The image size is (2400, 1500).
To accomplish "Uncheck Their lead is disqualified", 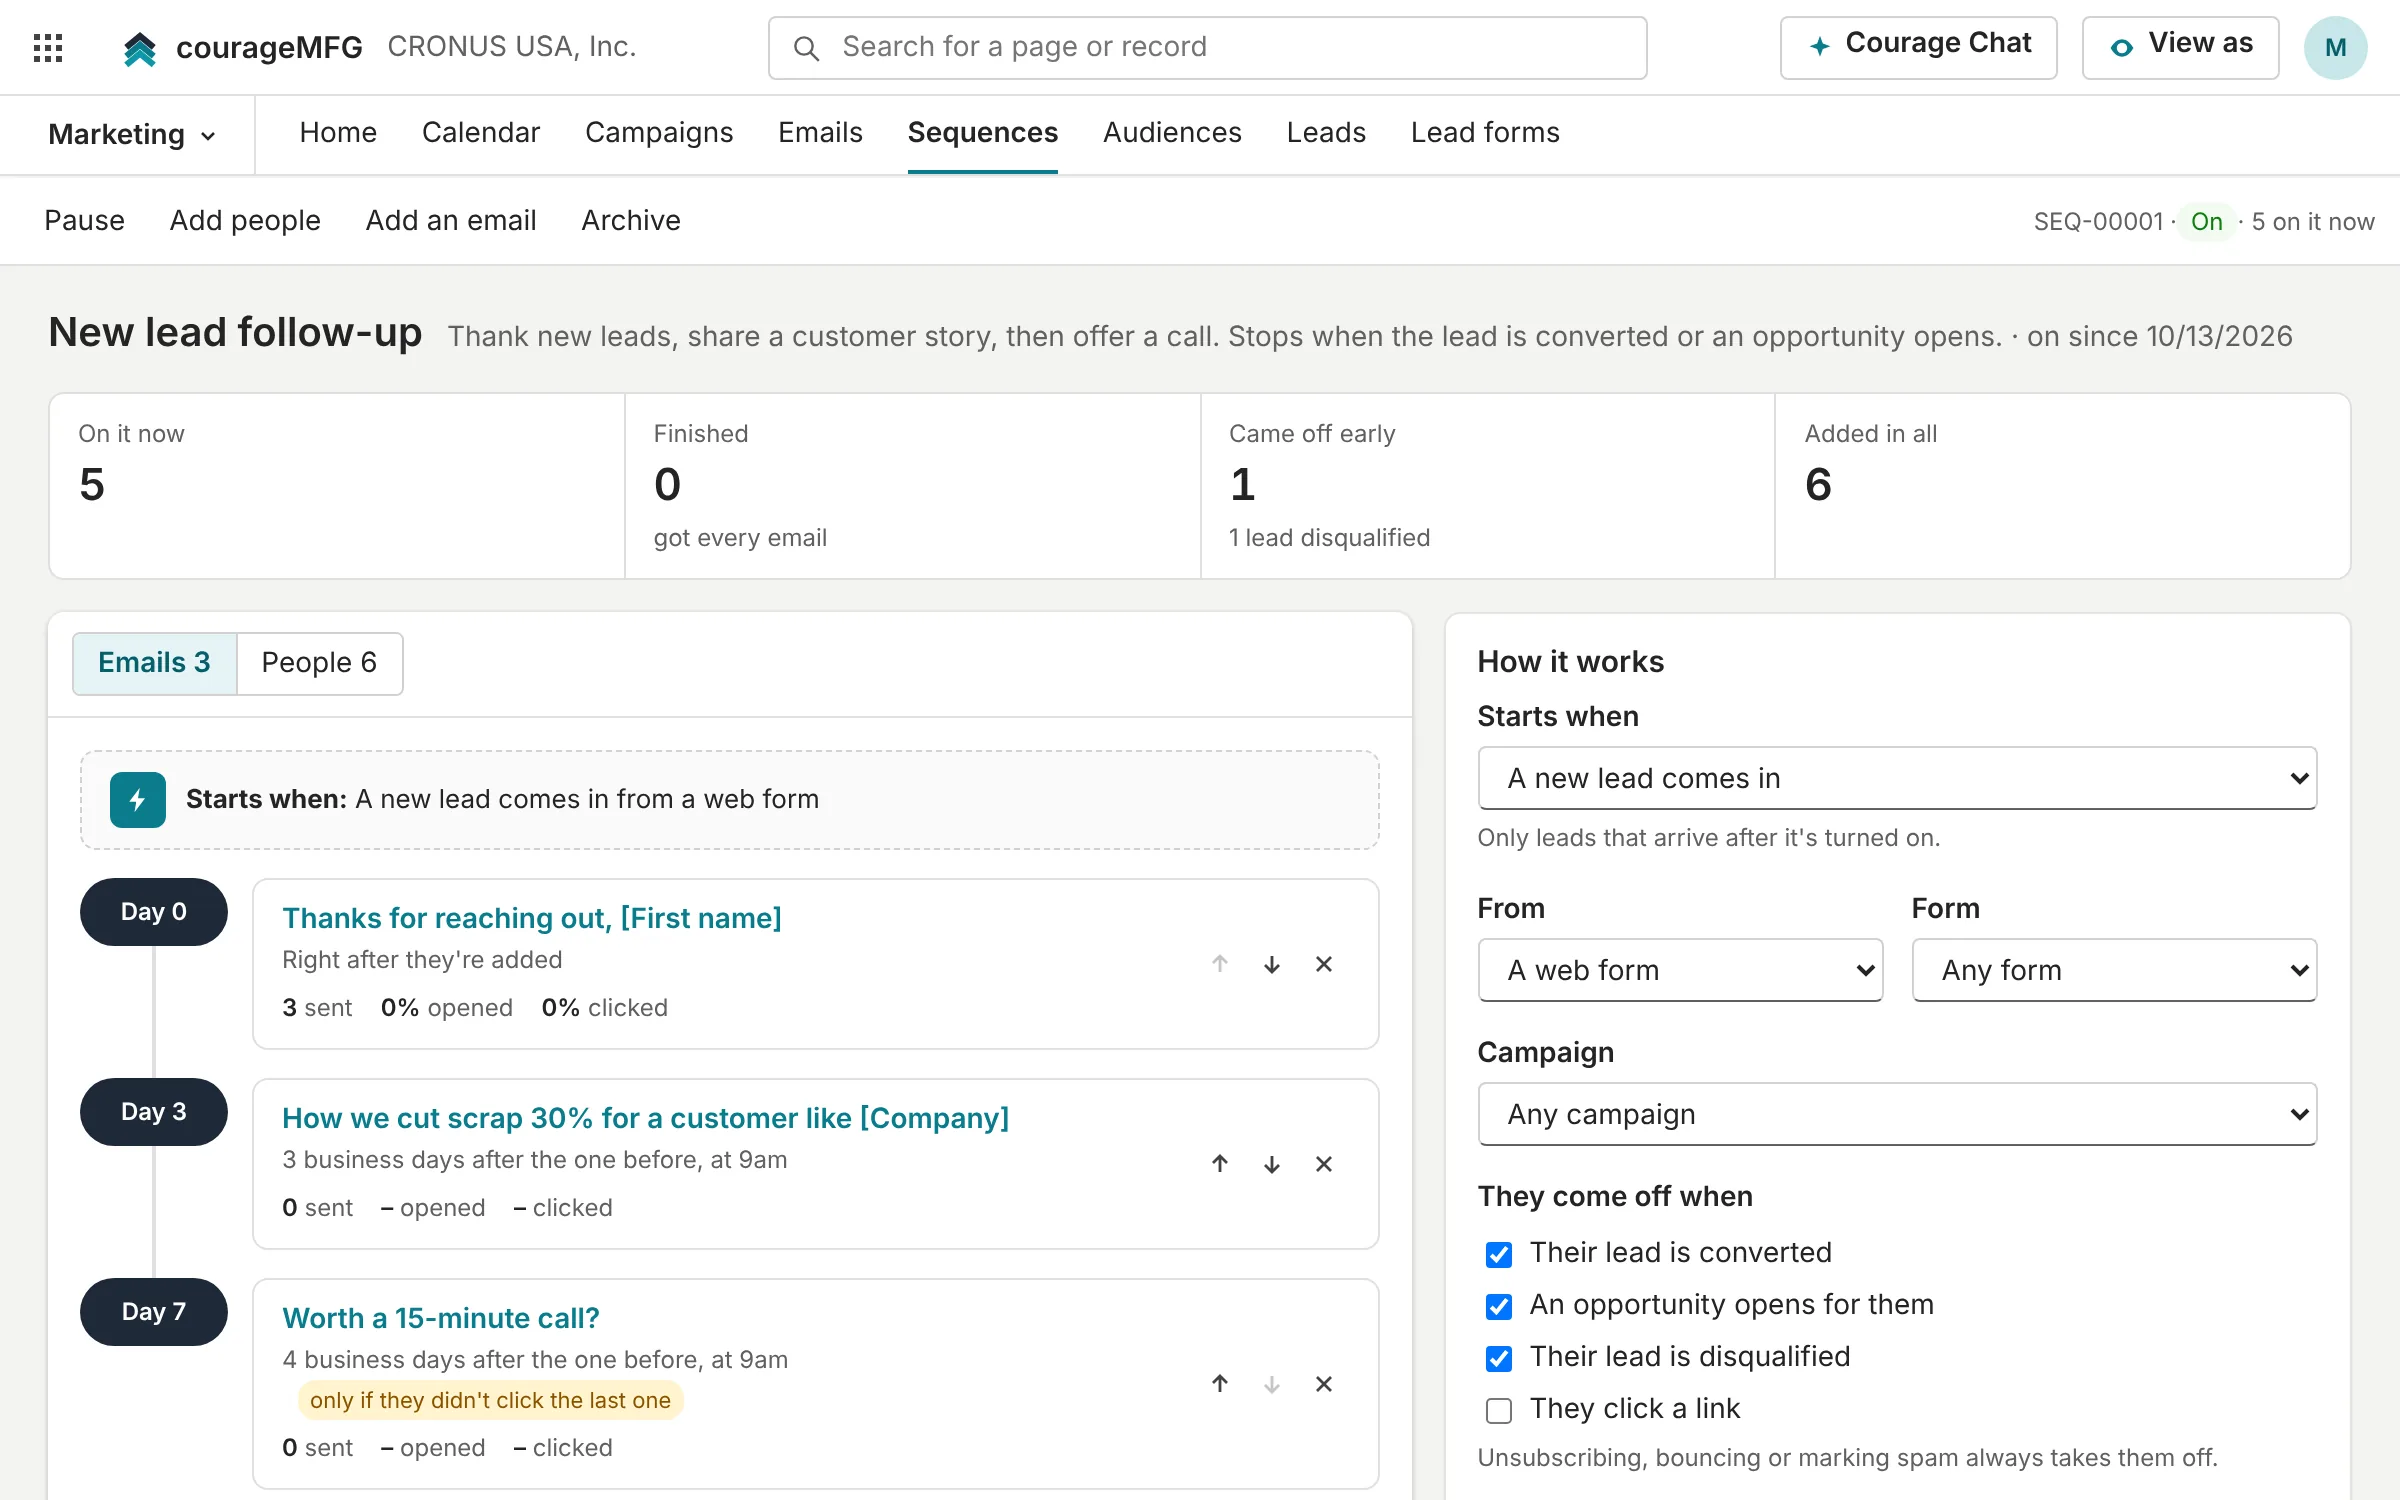I will coord(1499,1358).
